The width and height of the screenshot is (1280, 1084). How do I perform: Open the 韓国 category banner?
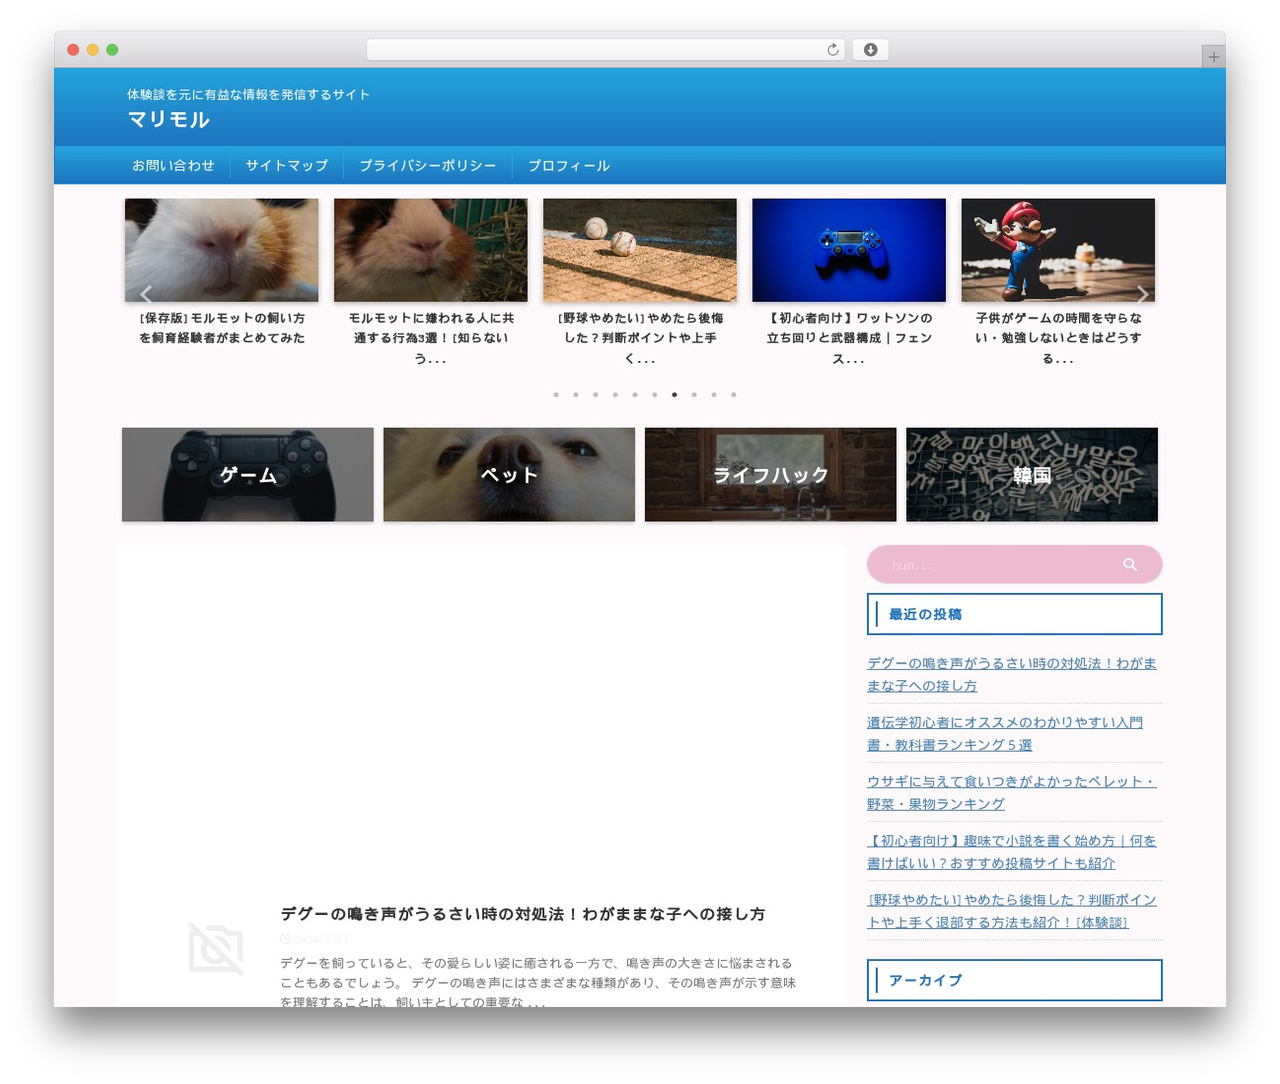pos(1032,475)
